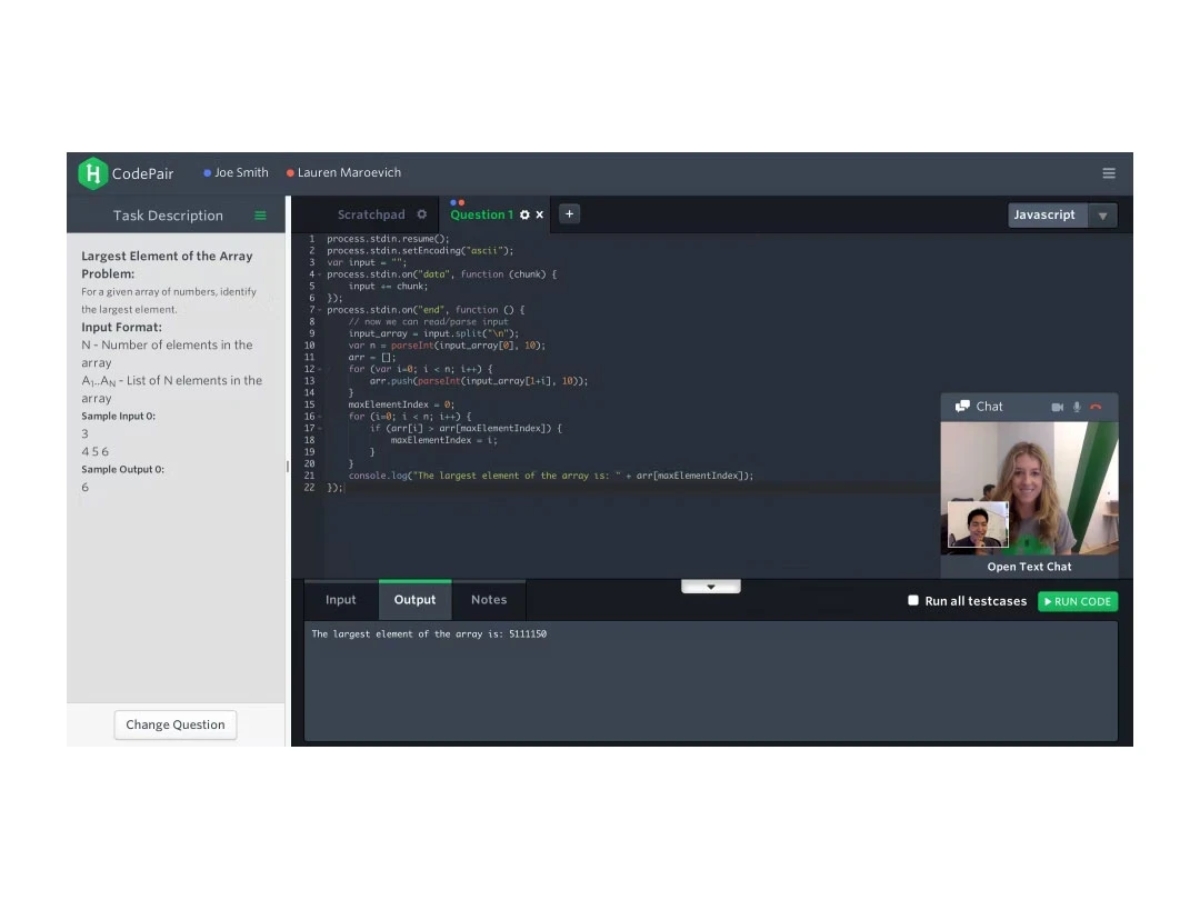Open the hamburger menu in the header
The width and height of the screenshot is (1200, 900).
(1109, 173)
